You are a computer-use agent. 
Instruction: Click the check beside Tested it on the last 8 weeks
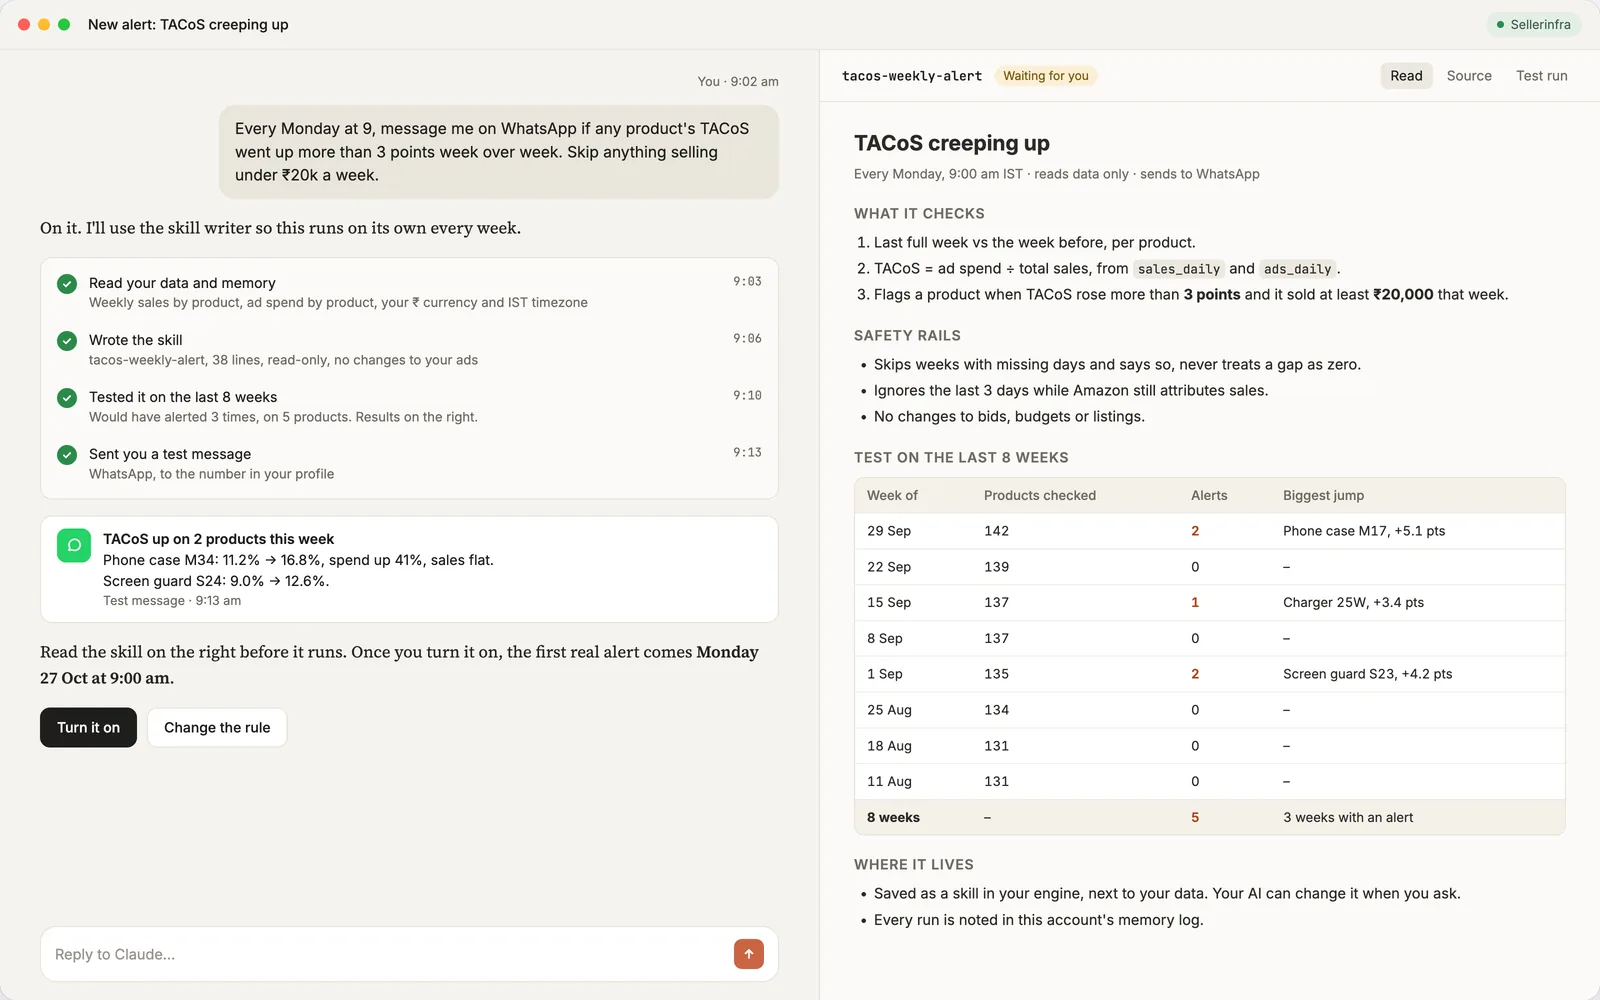67,398
